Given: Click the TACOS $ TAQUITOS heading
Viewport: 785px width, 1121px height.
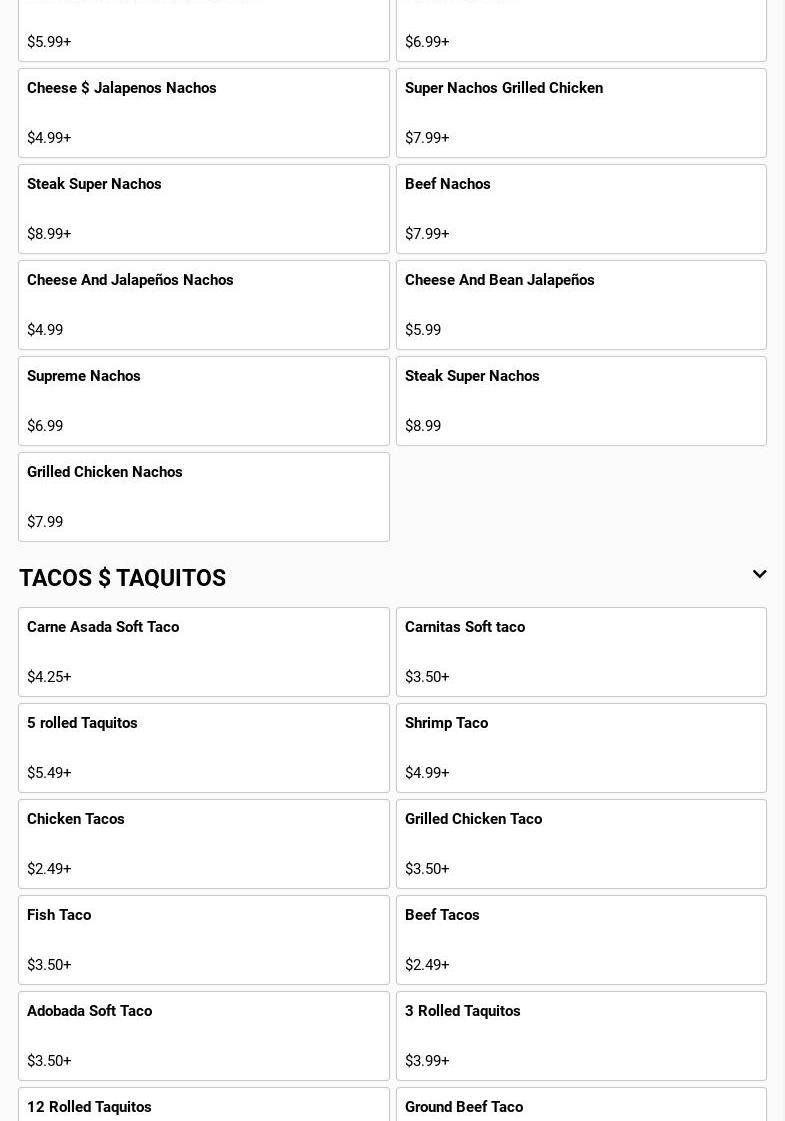Looking at the screenshot, I should (x=122, y=578).
